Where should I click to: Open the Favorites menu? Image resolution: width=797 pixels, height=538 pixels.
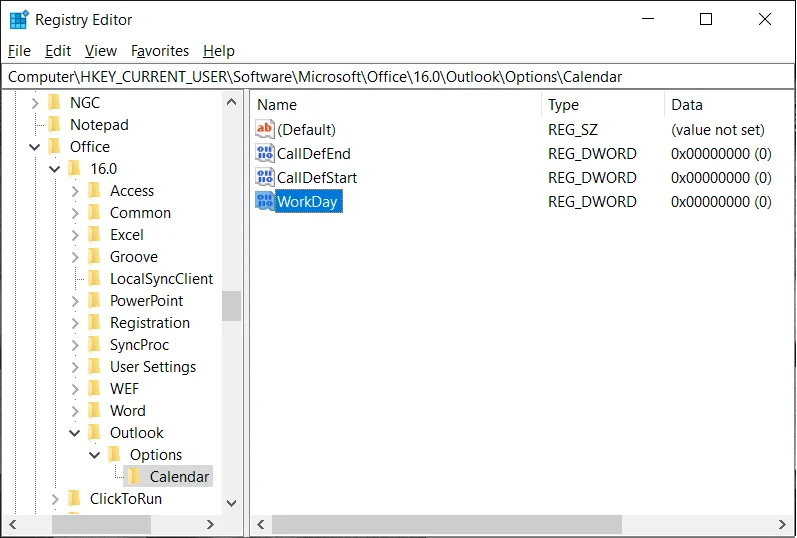click(160, 51)
